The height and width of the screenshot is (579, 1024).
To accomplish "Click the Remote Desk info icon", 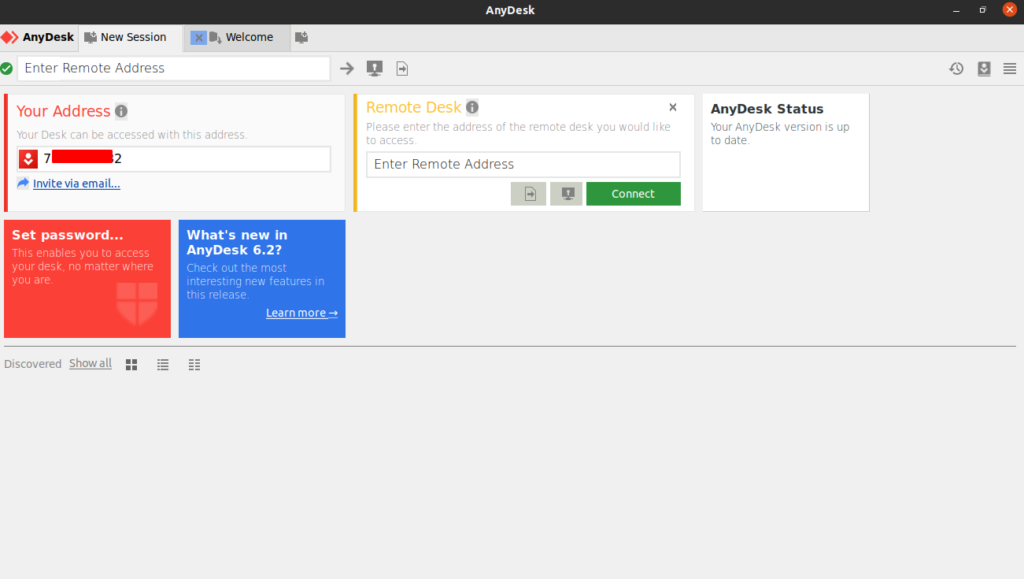I will pos(472,107).
